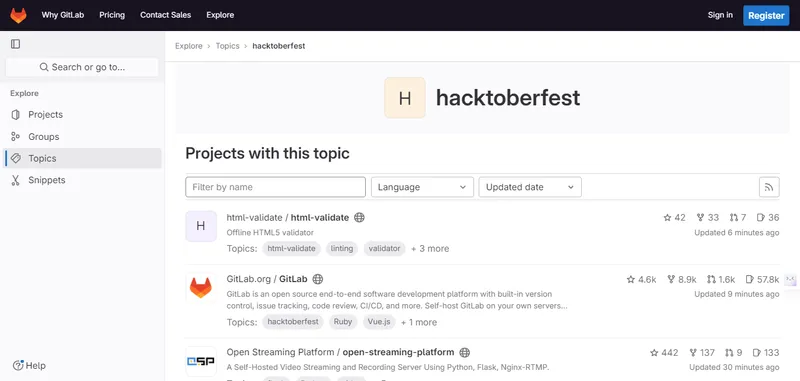This screenshot has height=381, width=800.
Task: Click the GitLab project fox avatar
Action: 201,288
